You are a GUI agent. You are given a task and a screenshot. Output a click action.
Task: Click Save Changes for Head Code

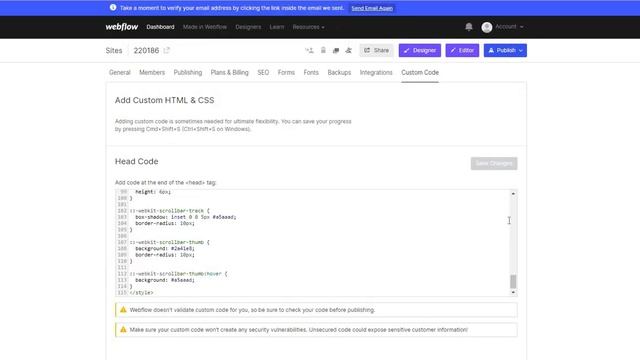494,163
